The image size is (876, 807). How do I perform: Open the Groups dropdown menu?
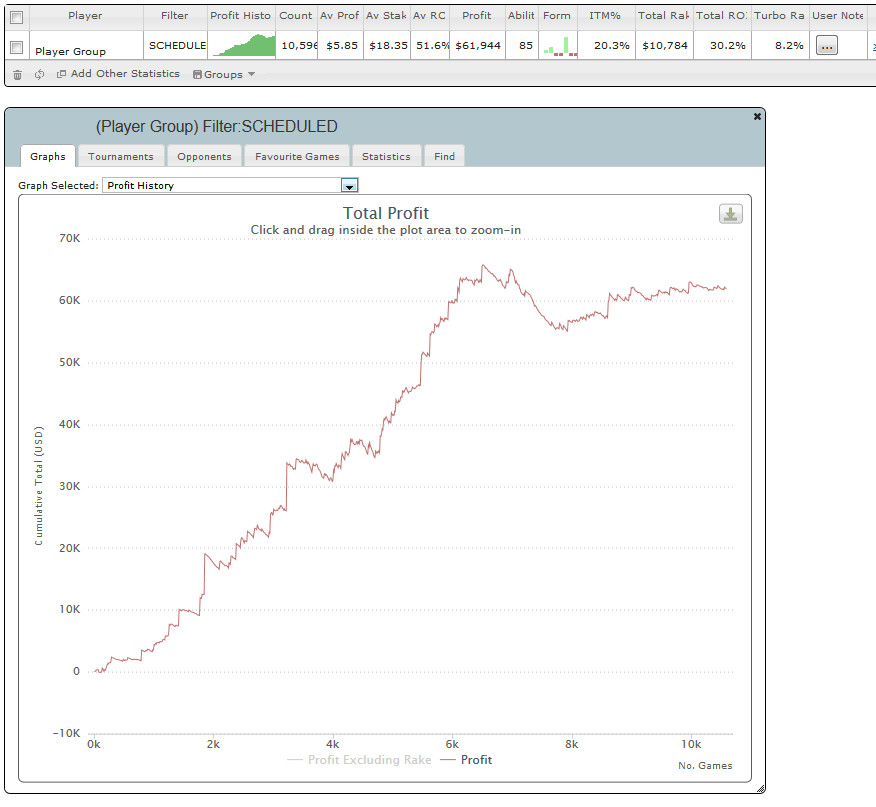point(224,74)
